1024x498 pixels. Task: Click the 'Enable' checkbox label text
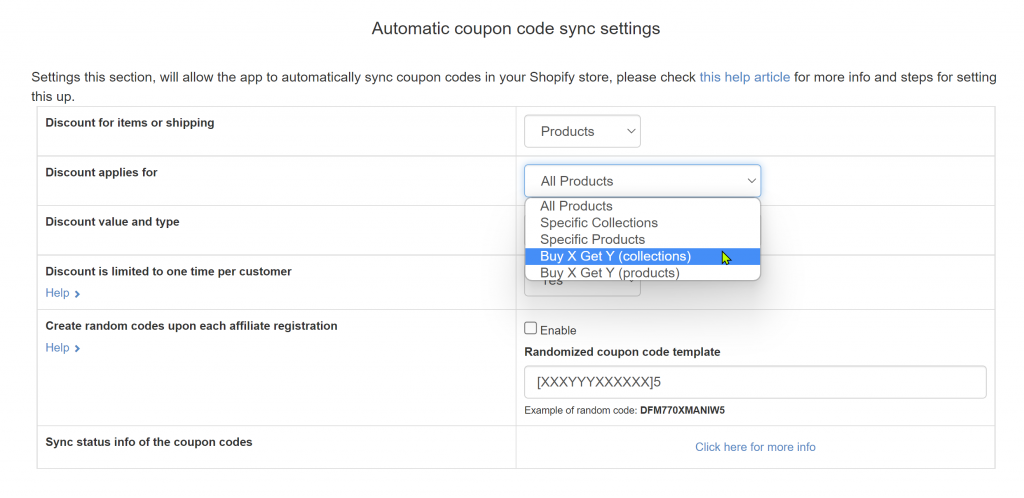[558, 330]
